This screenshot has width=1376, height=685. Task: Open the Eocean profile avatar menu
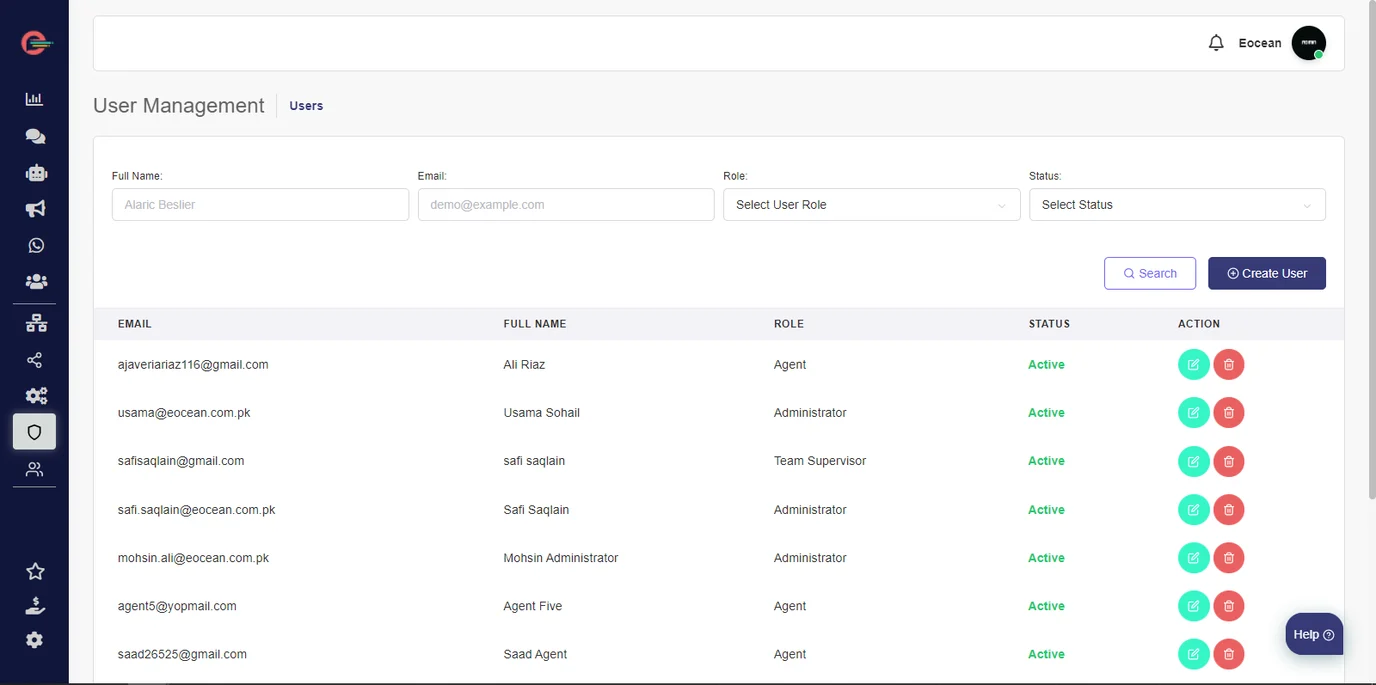1308,43
